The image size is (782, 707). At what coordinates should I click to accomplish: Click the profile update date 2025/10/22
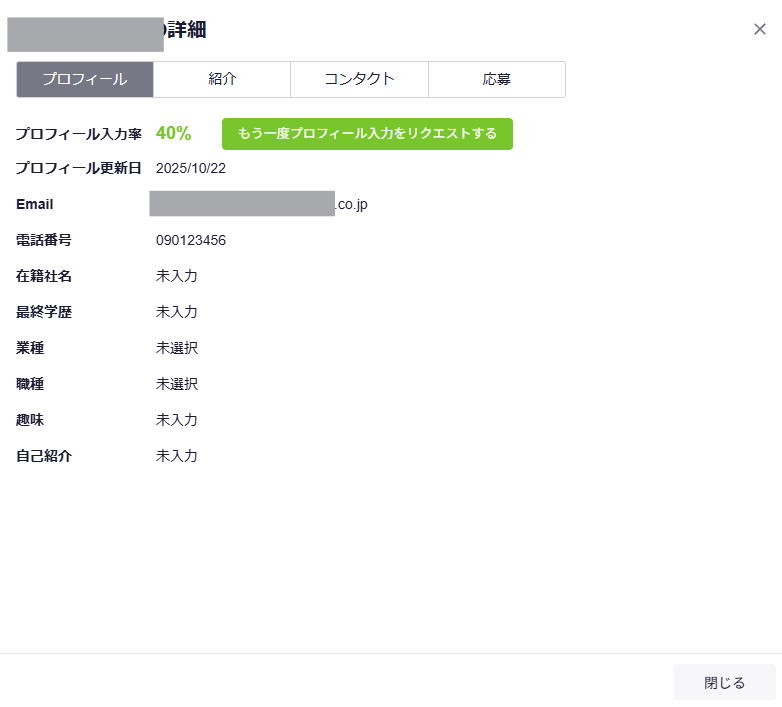(x=191, y=168)
